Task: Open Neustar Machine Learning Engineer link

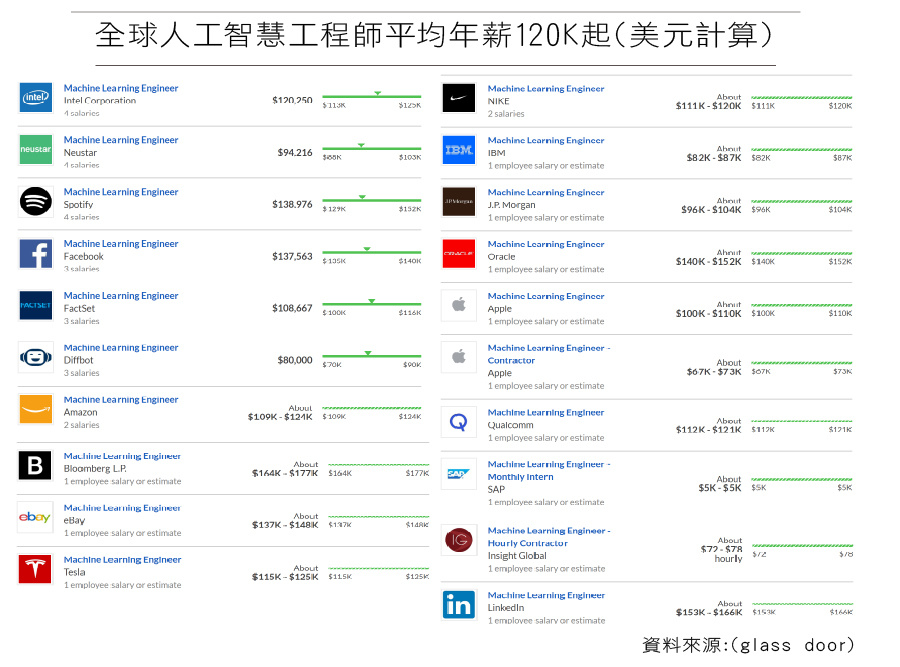Action: click(x=121, y=139)
